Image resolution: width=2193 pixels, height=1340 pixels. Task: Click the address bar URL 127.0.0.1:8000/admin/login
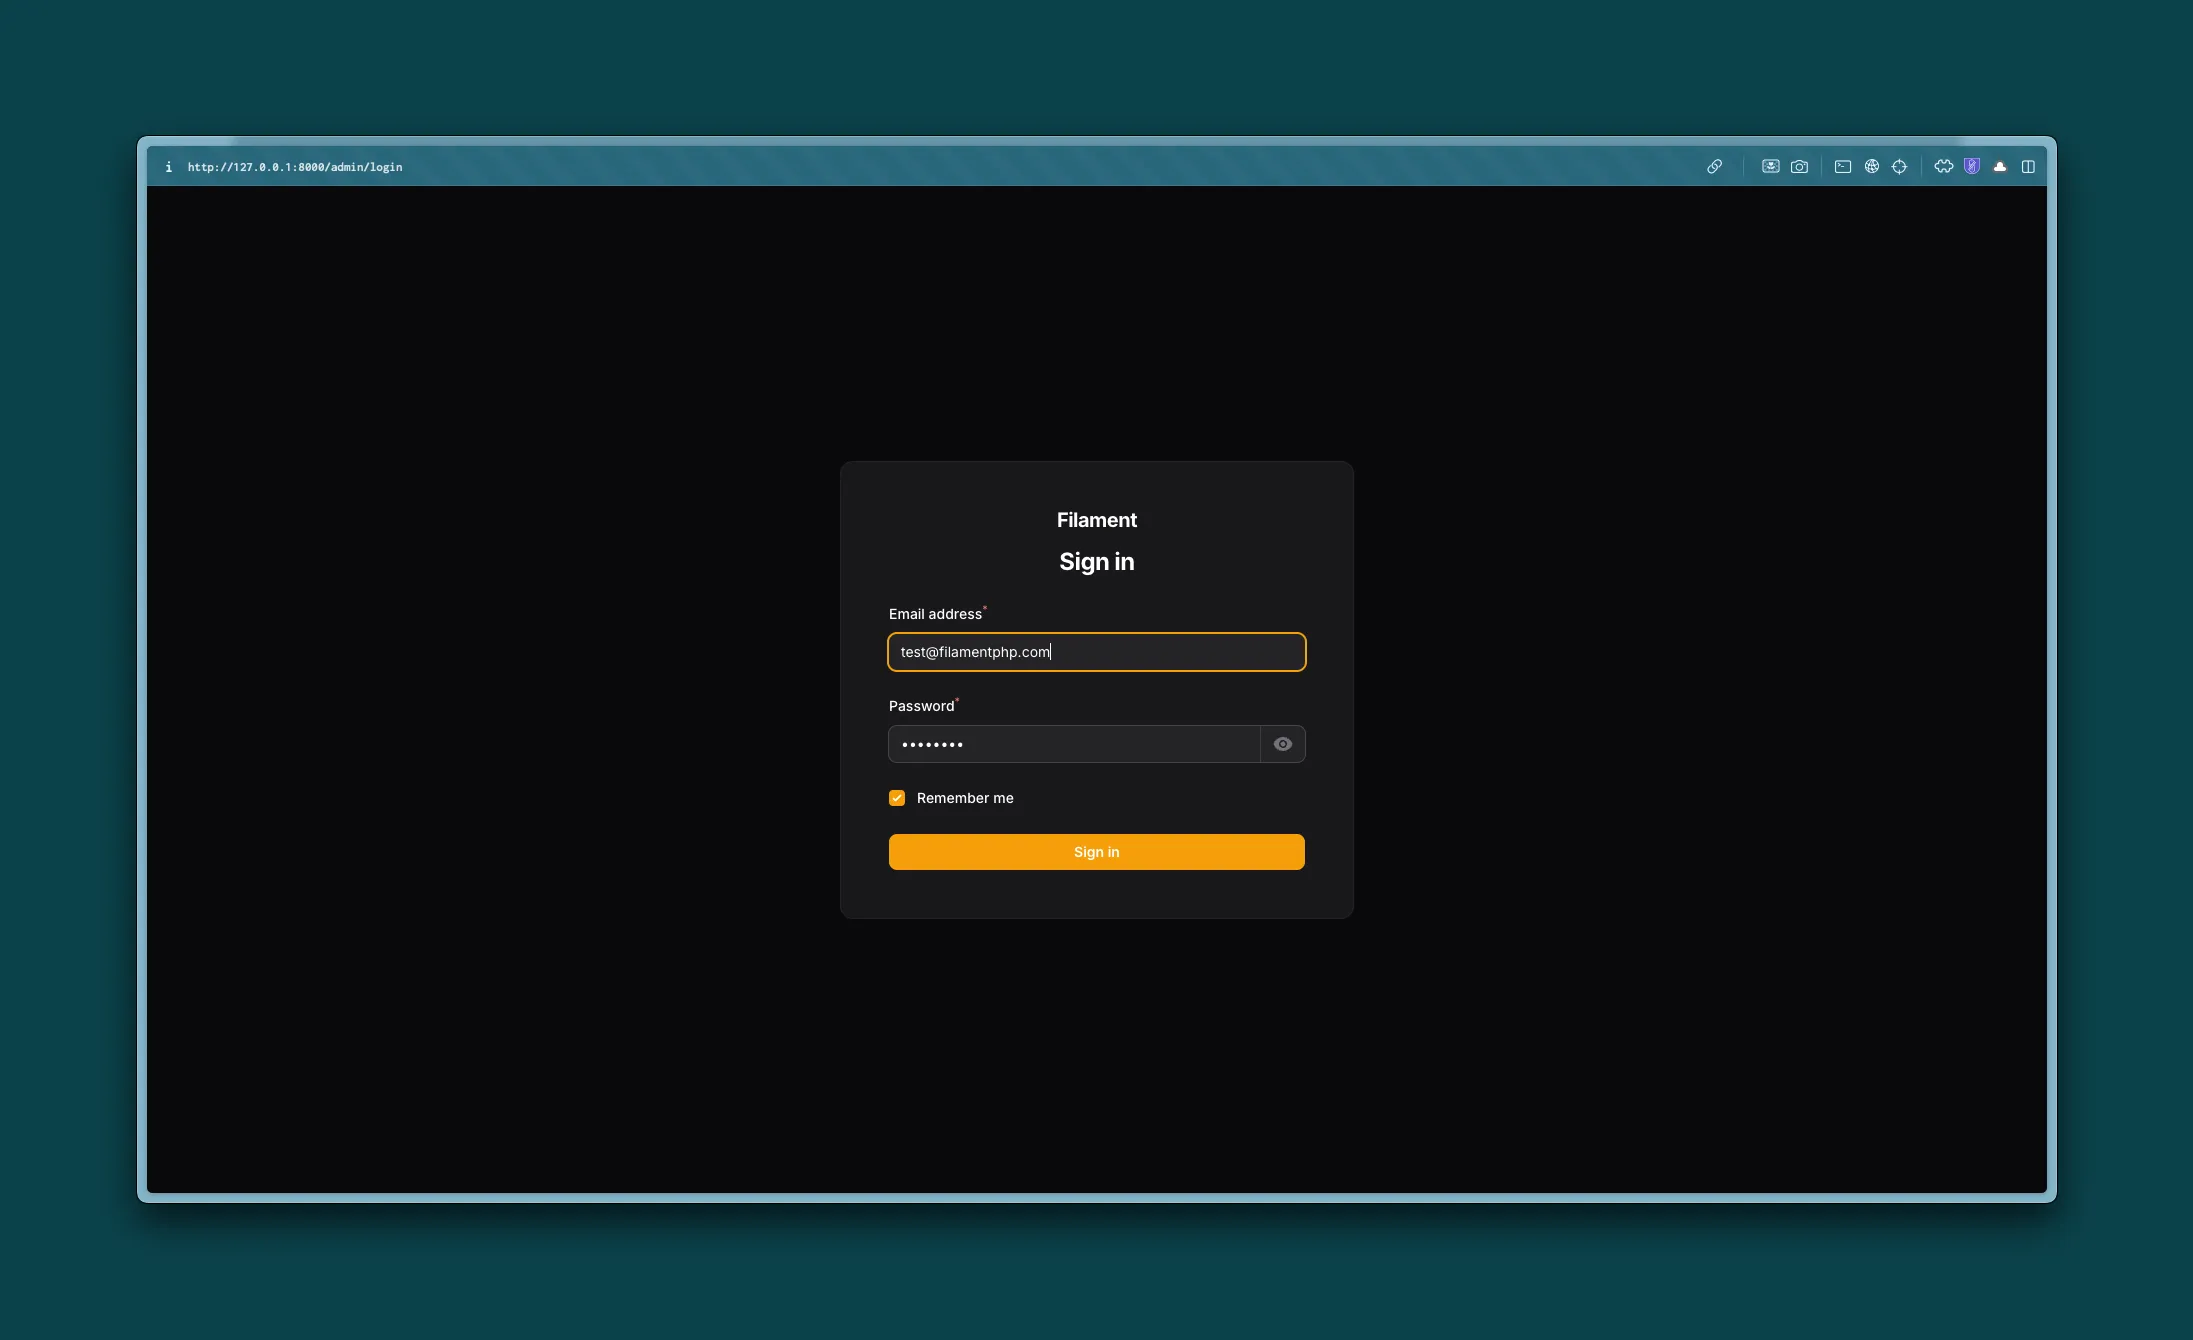point(295,167)
